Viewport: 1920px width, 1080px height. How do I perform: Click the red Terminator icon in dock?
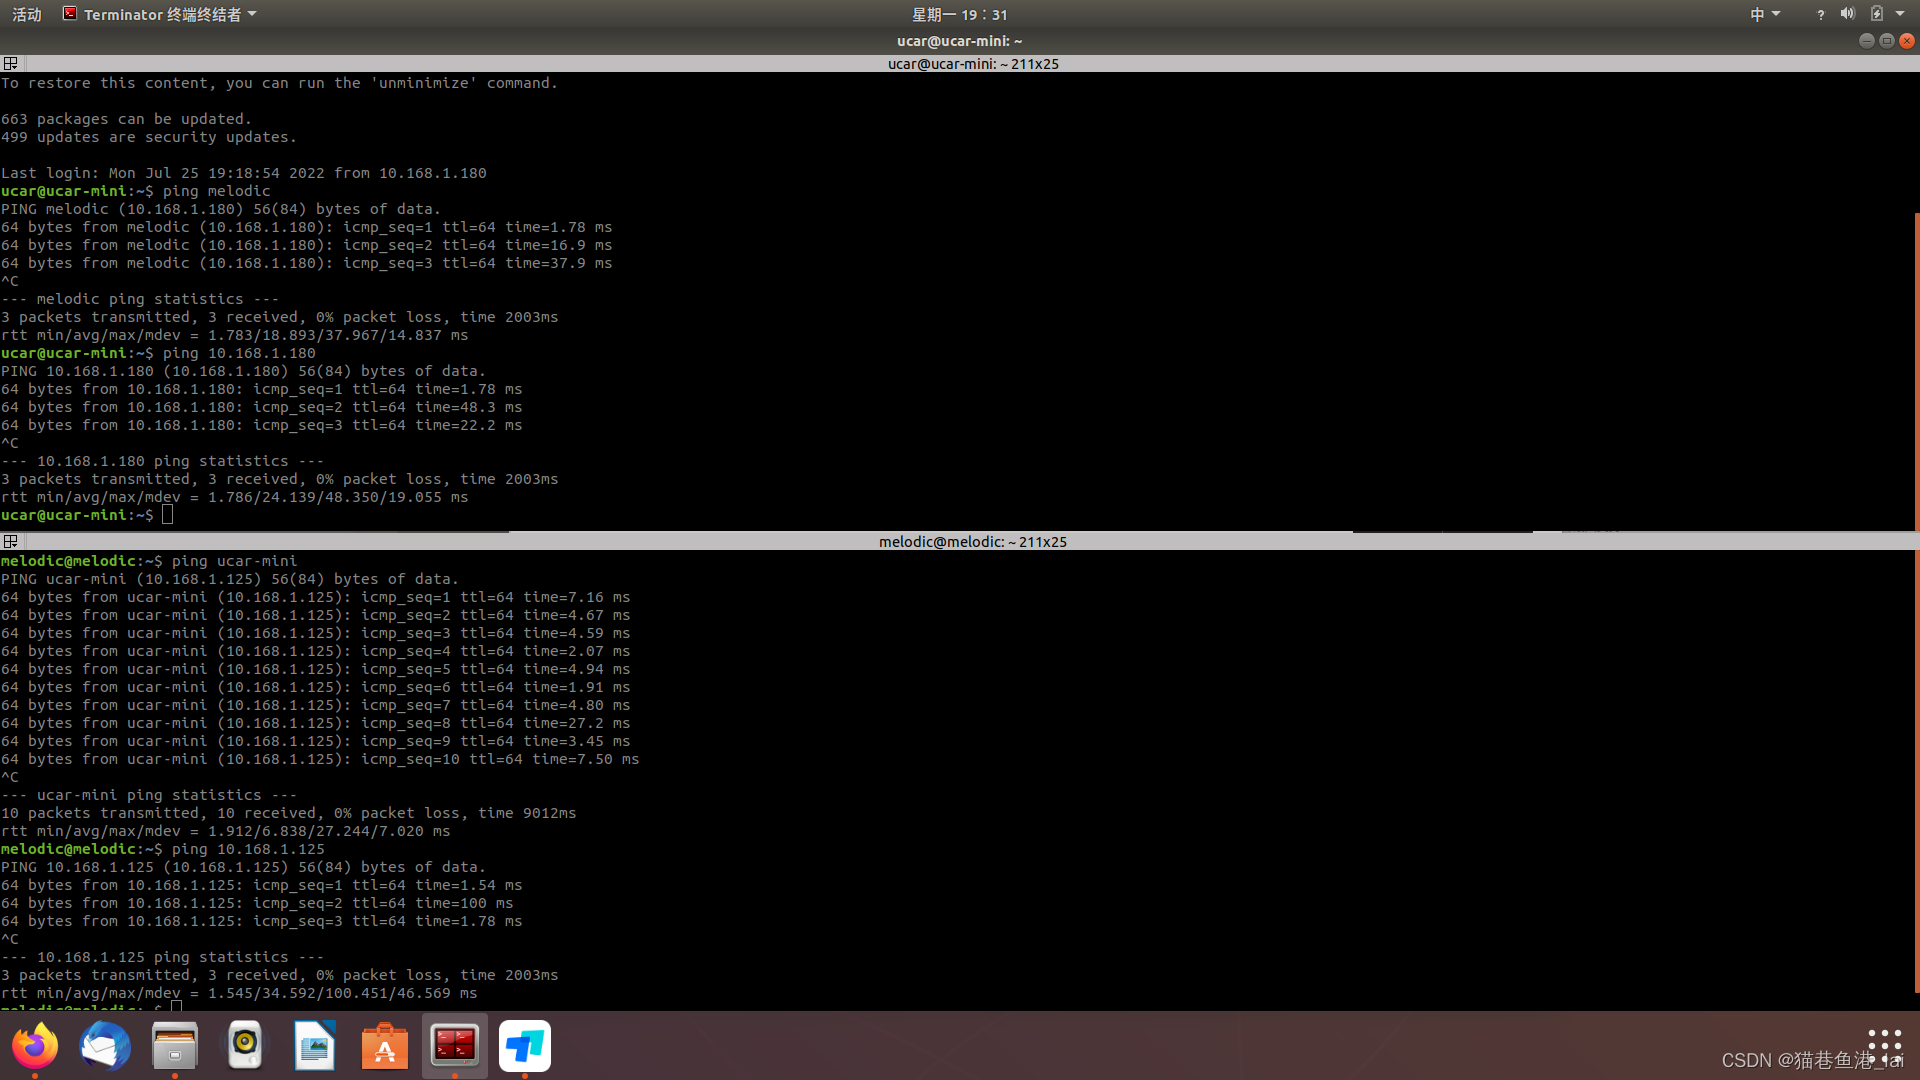(455, 1046)
